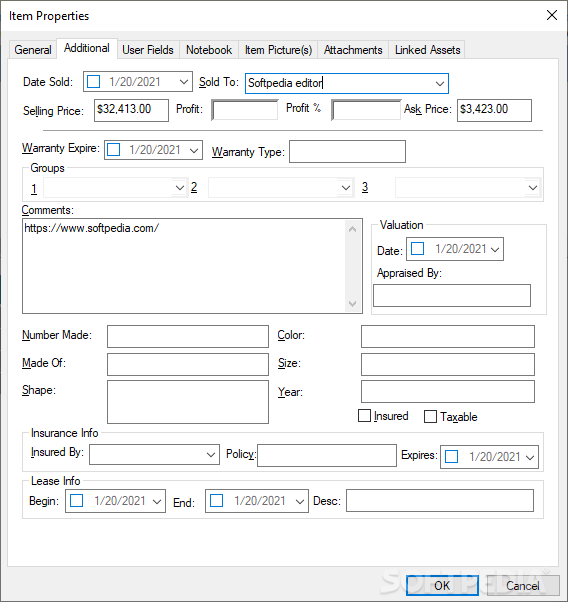Click the Made Of field
Screen dimensions: 568x608
click(188, 364)
